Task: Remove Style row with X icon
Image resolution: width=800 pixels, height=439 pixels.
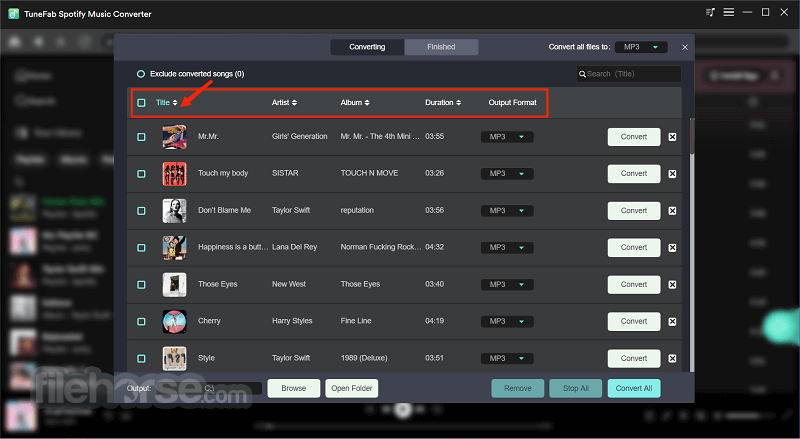Action: pos(672,358)
